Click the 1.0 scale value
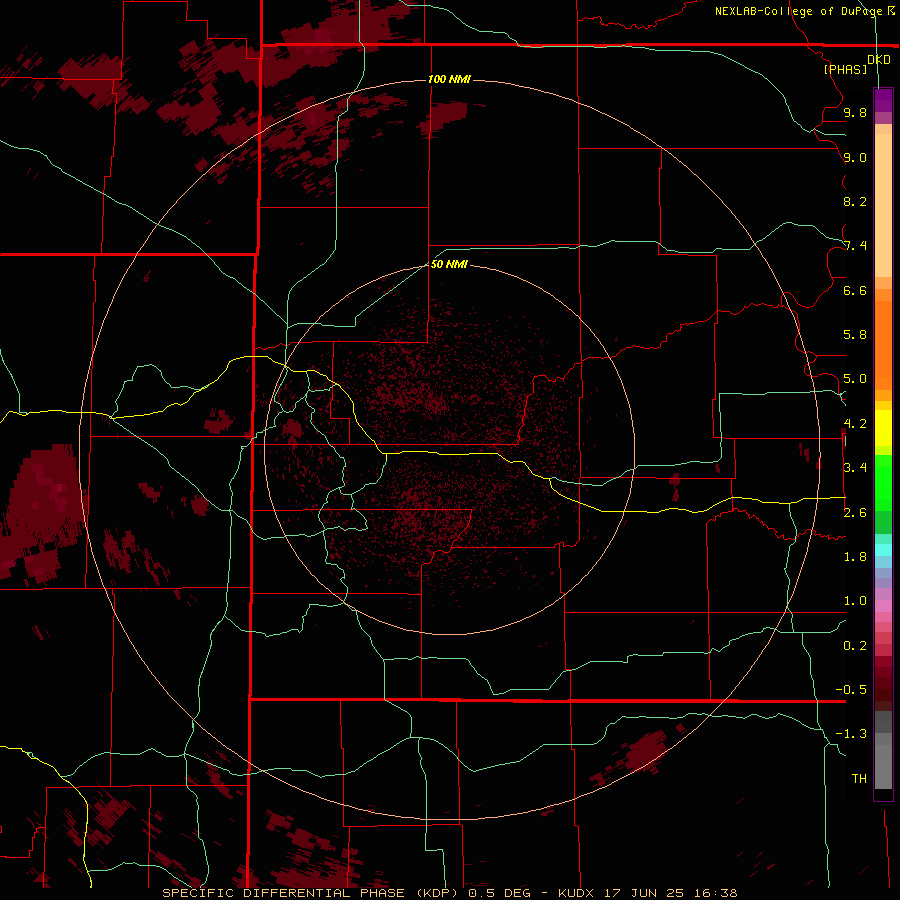Viewport: 900px width, 900px height. 855,601
